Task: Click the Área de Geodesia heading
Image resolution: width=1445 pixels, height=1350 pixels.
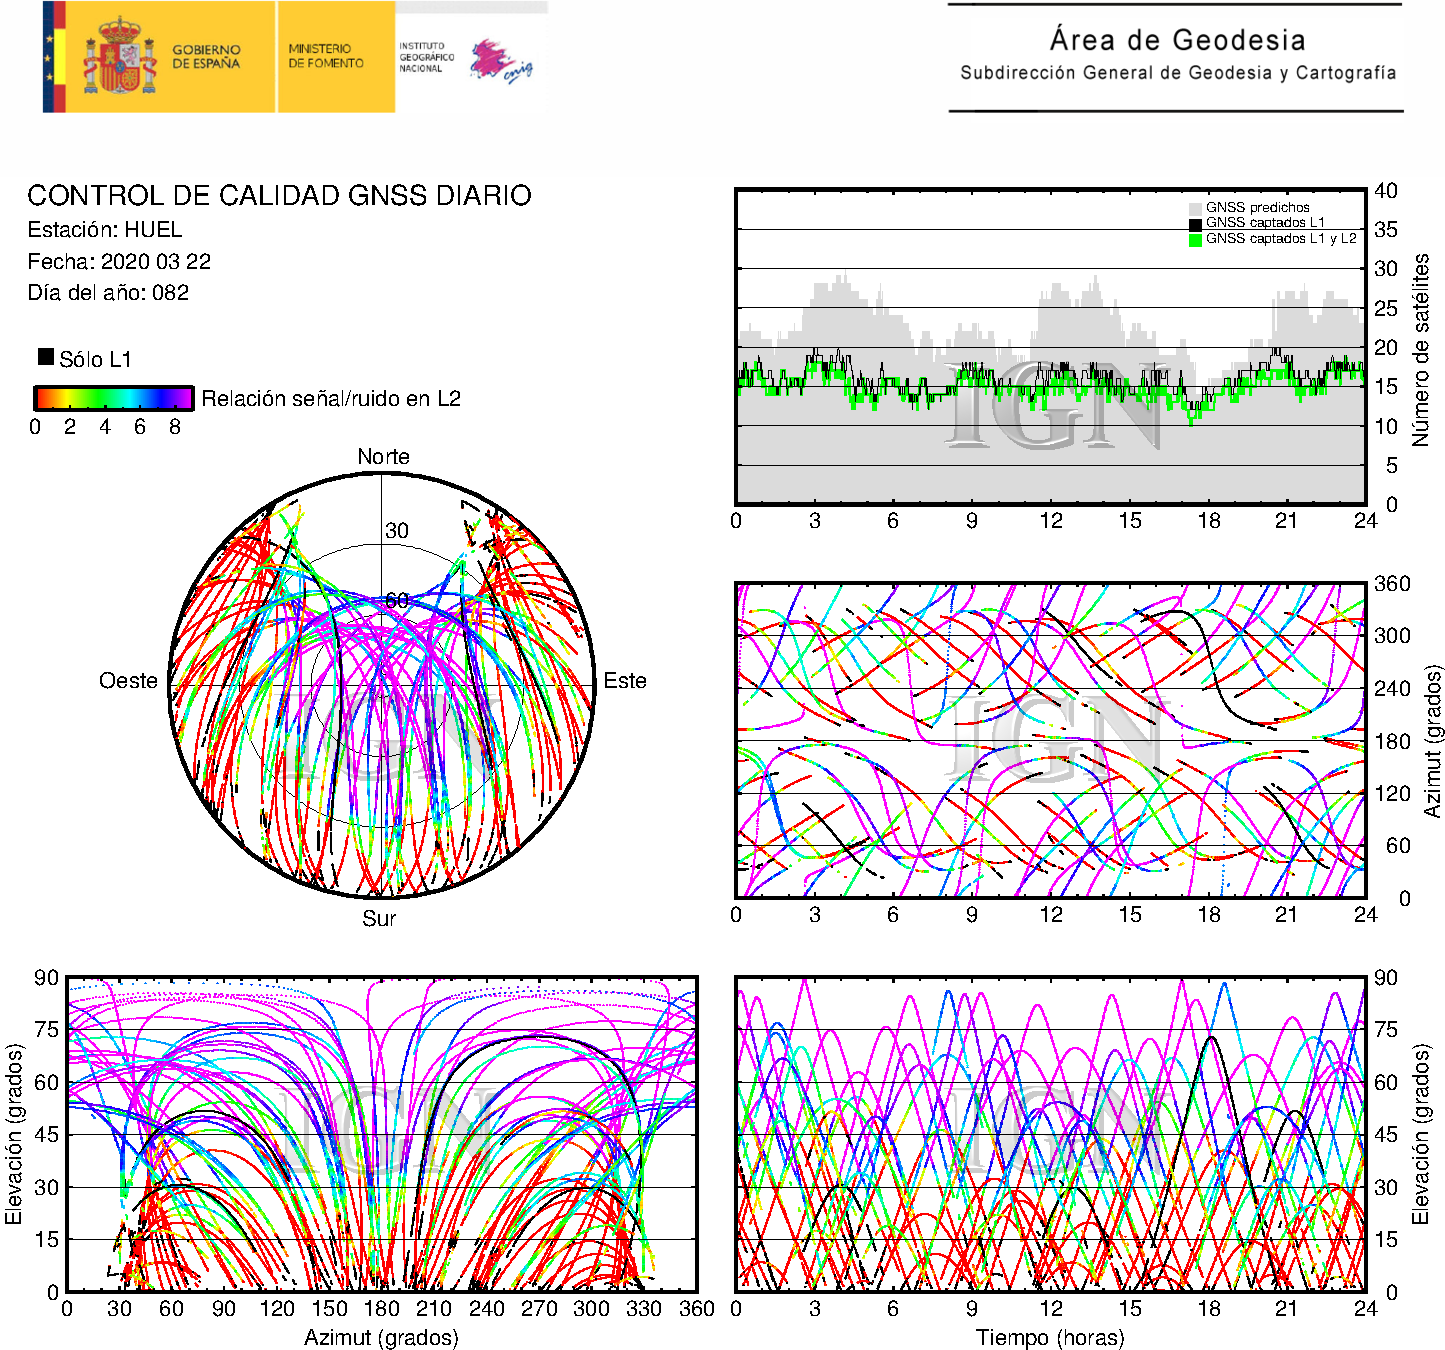Action: pos(1177,40)
